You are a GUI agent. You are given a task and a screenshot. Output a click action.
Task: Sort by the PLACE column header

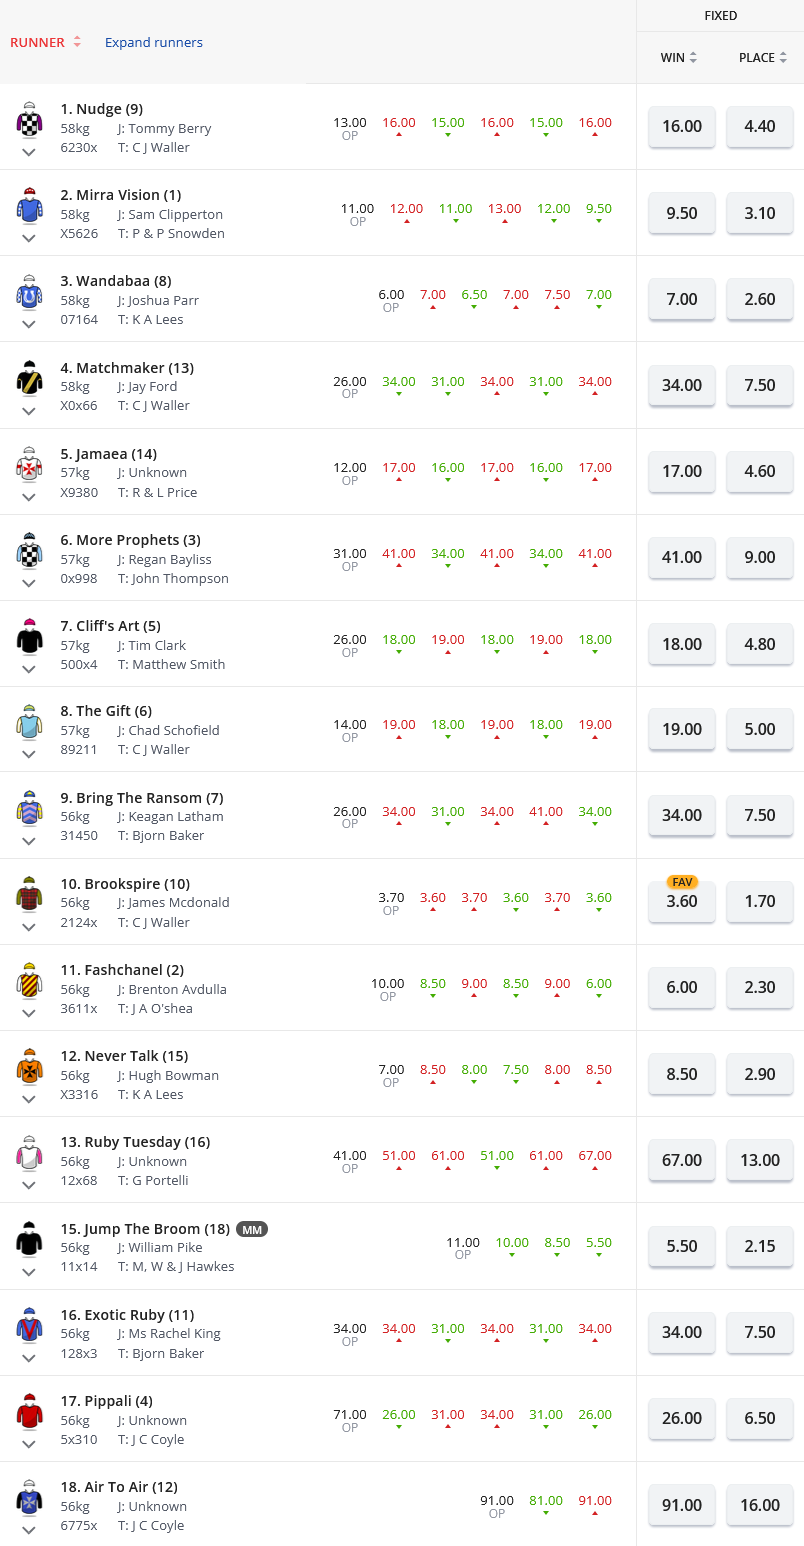[x=763, y=58]
